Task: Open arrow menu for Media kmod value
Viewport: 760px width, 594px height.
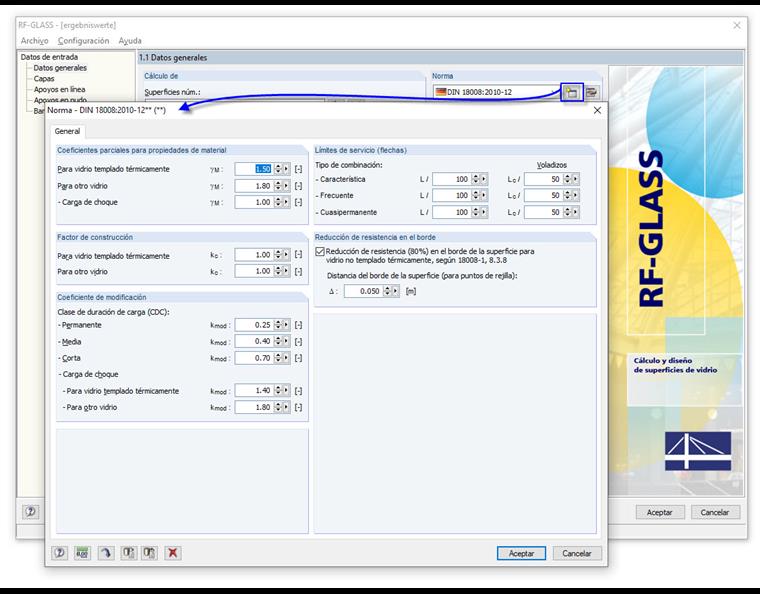Action: (286, 342)
